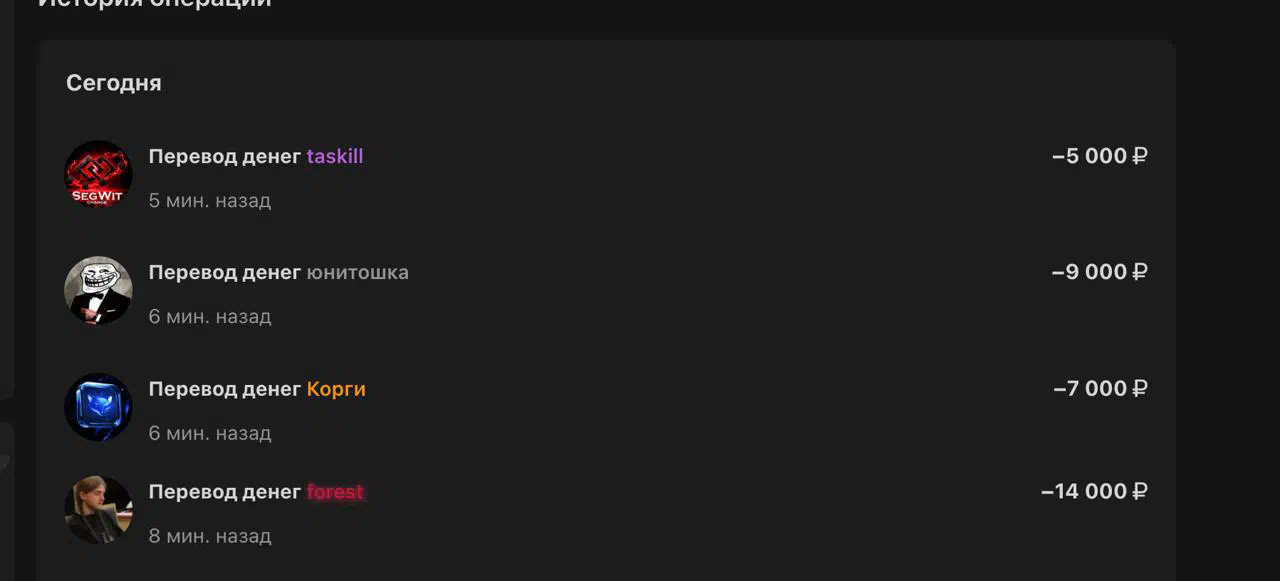Click 'Перевод денег' in the taskill row
This screenshot has height=581, width=1280.
coord(225,157)
